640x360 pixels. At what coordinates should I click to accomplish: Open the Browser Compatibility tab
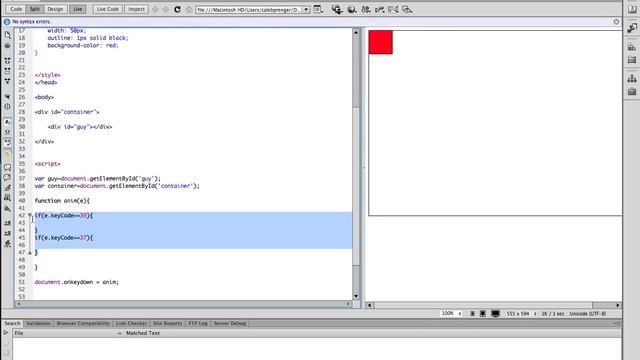[83, 323]
